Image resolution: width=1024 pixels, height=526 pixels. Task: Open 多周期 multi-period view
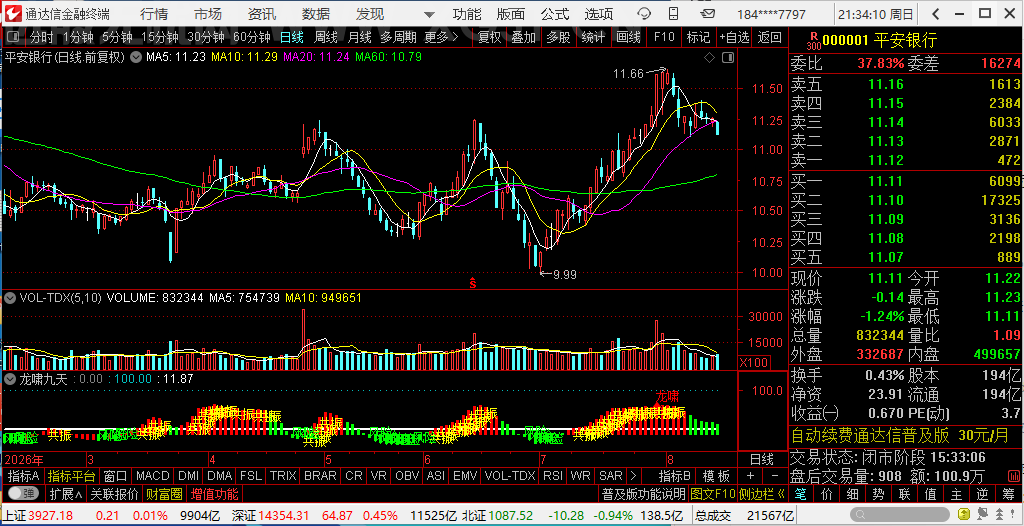coord(398,37)
